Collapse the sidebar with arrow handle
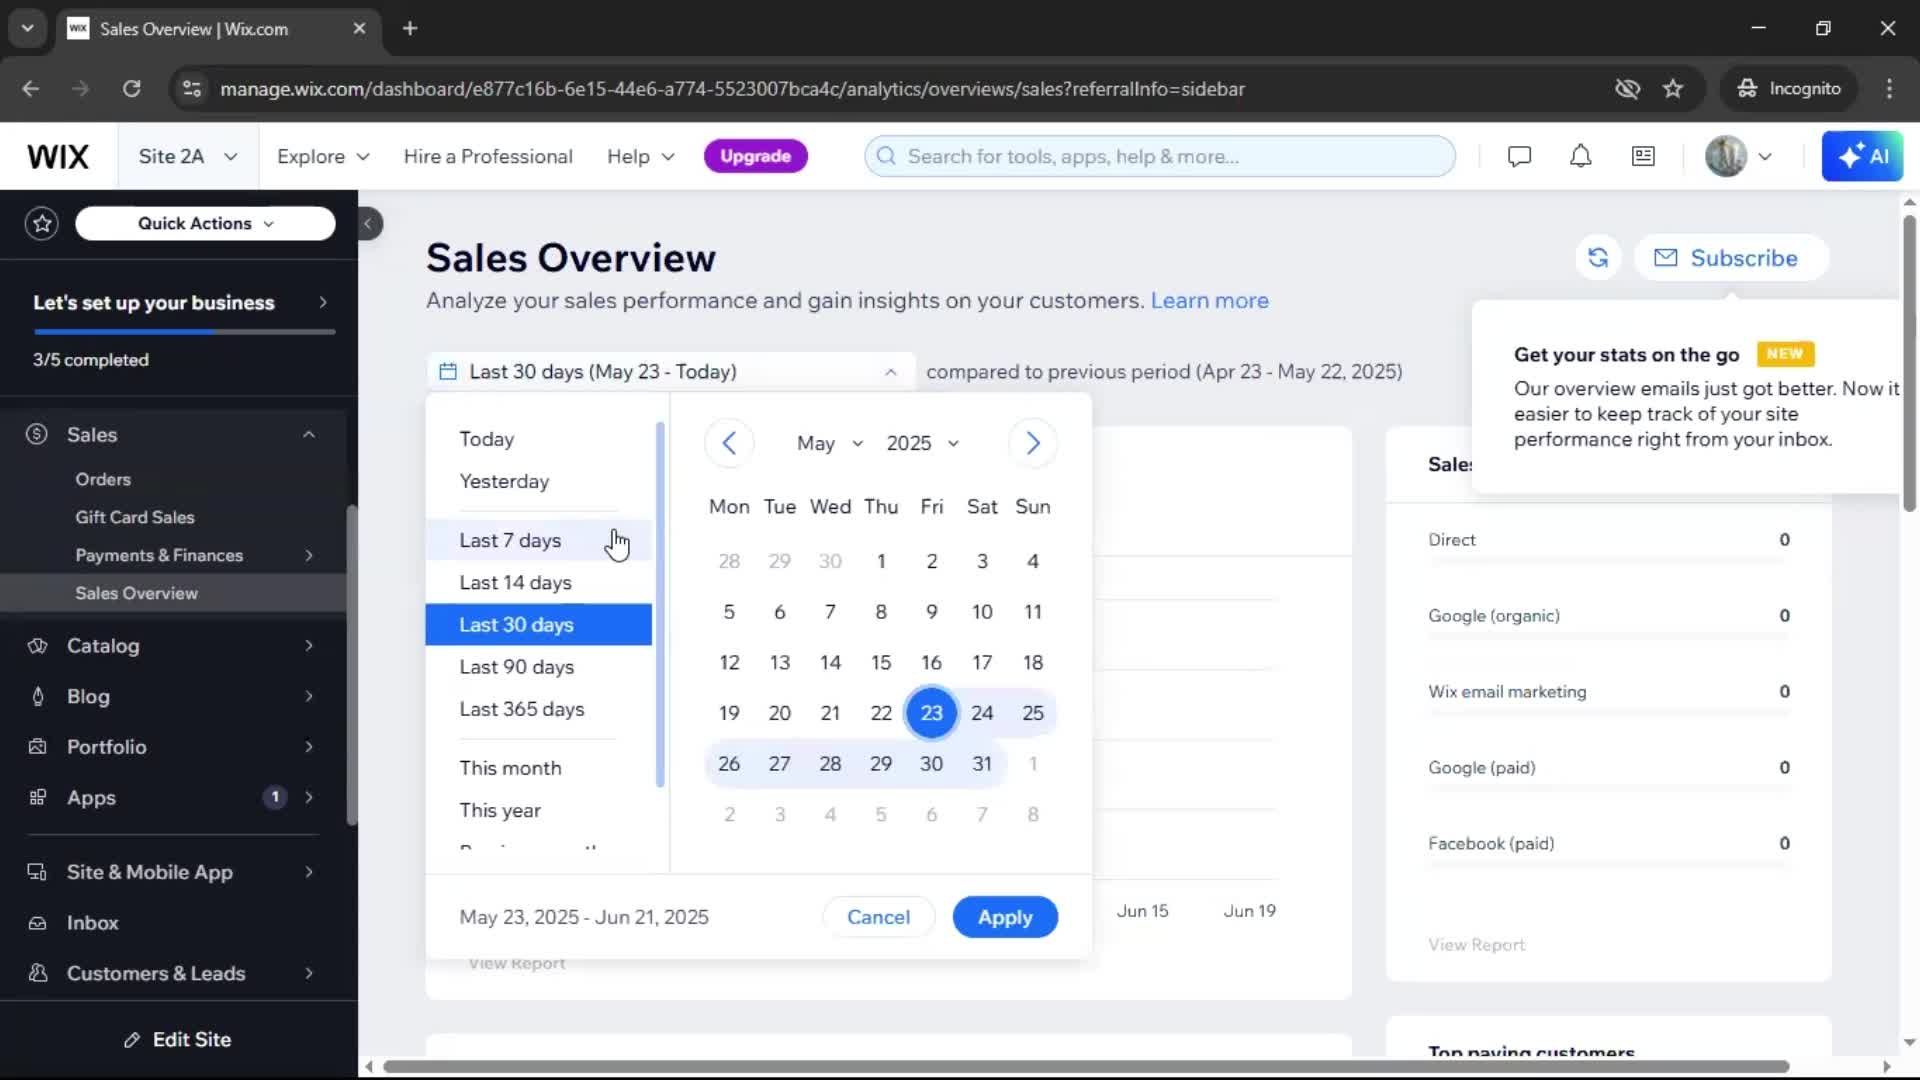This screenshot has height=1080, width=1920. pos(368,223)
